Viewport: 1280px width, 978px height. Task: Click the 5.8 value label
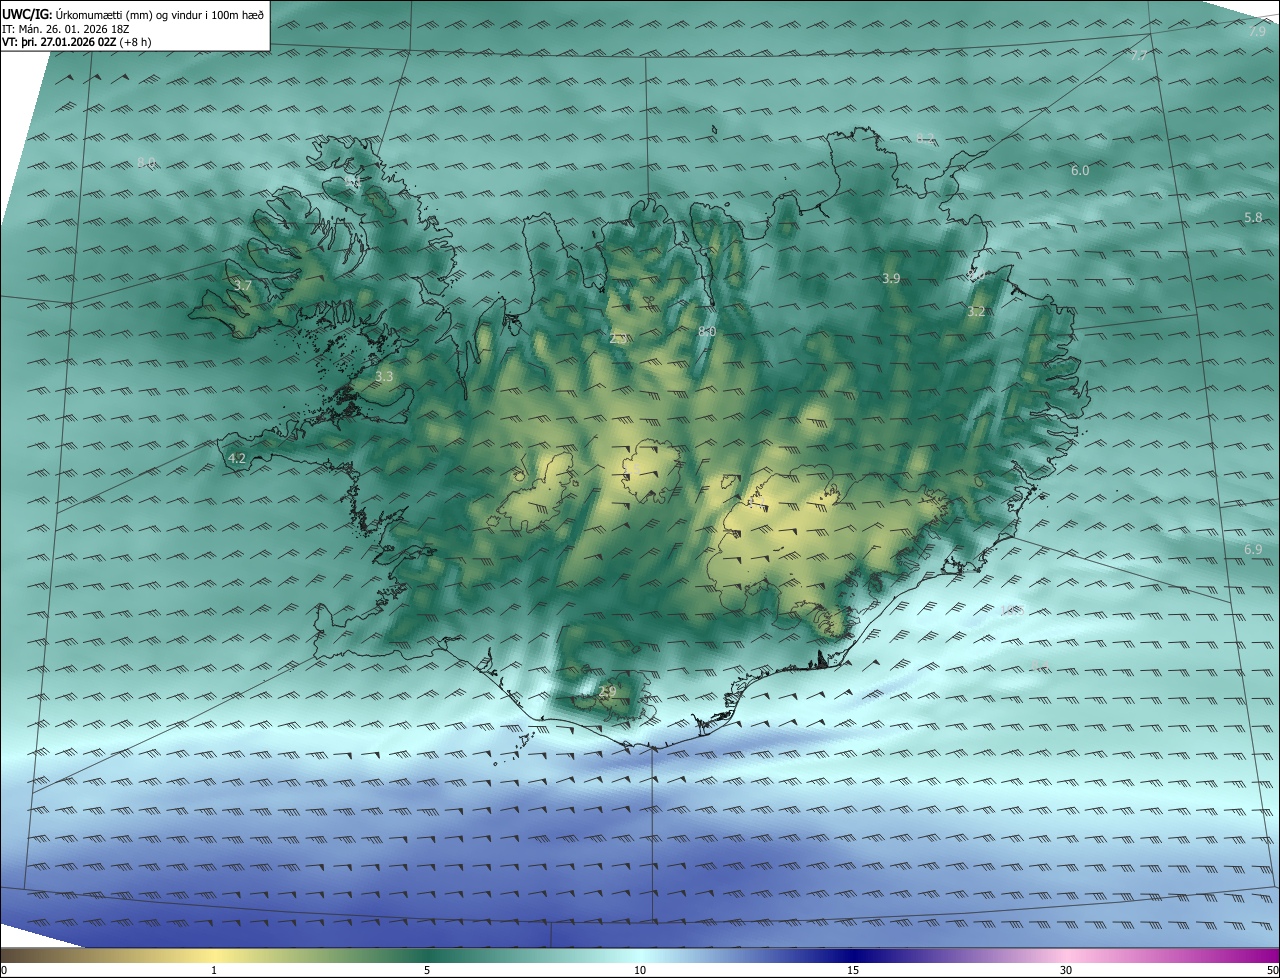(1253, 218)
